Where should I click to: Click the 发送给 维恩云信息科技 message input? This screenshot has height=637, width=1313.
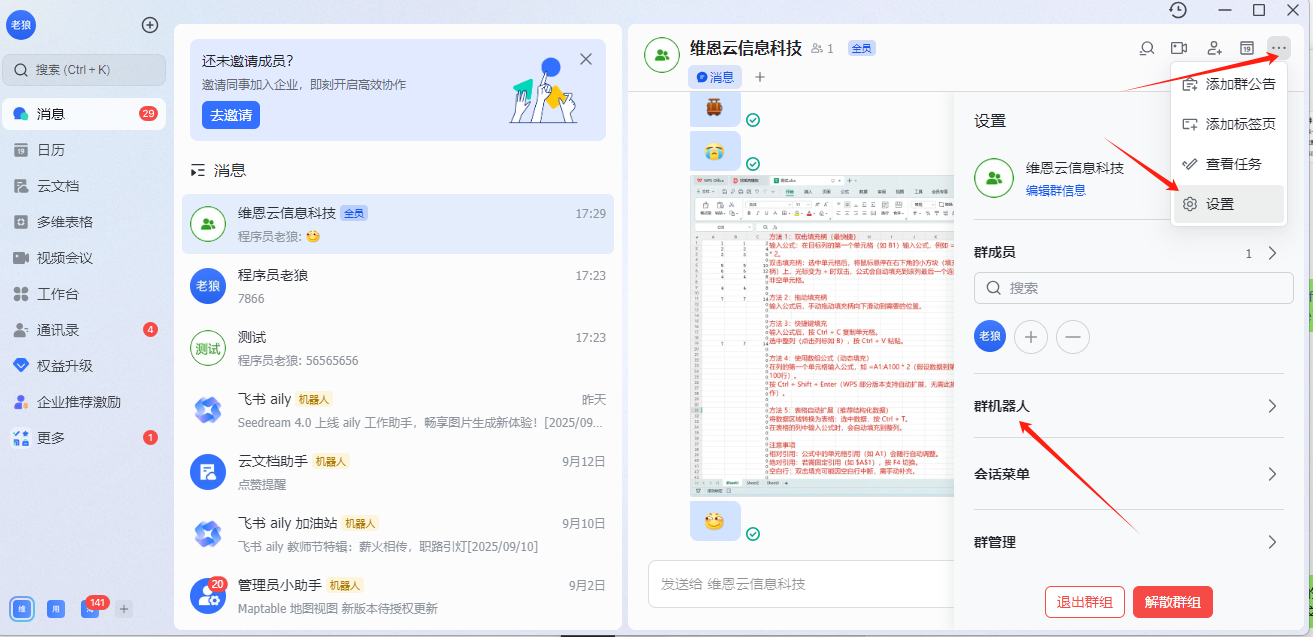tap(800, 584)
